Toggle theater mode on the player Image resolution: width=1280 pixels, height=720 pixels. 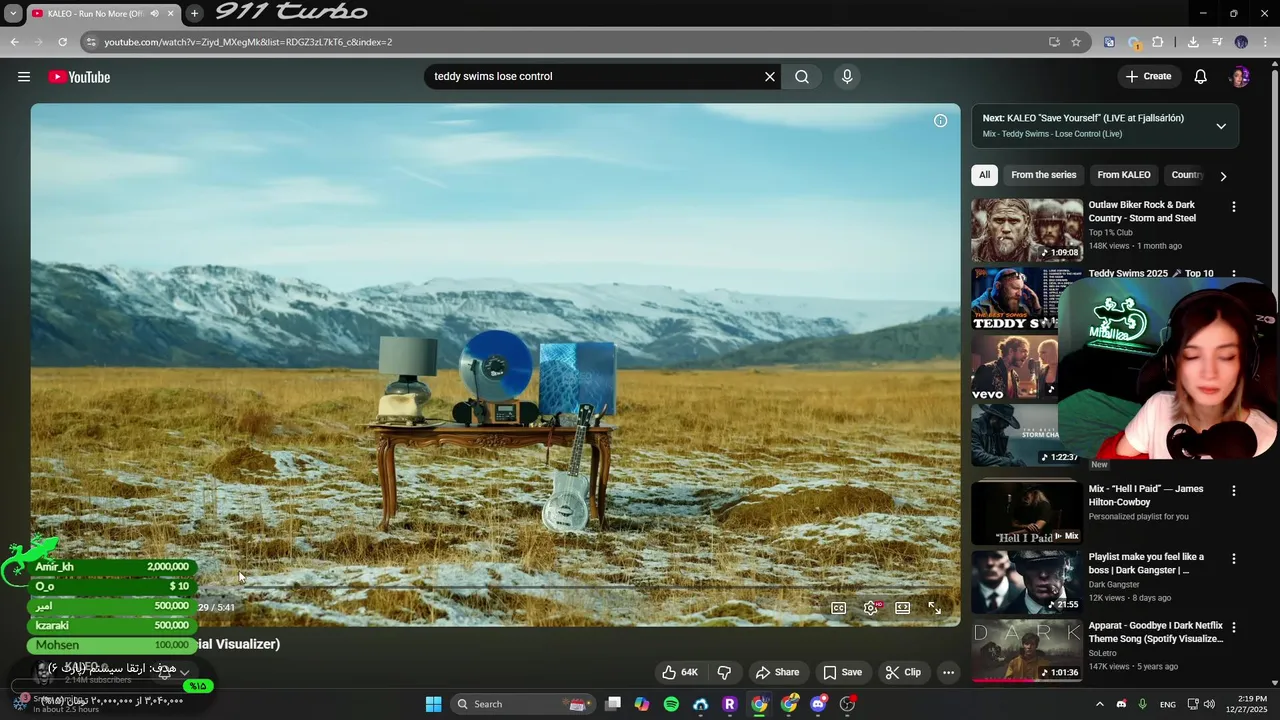click(x=903, y=608)
